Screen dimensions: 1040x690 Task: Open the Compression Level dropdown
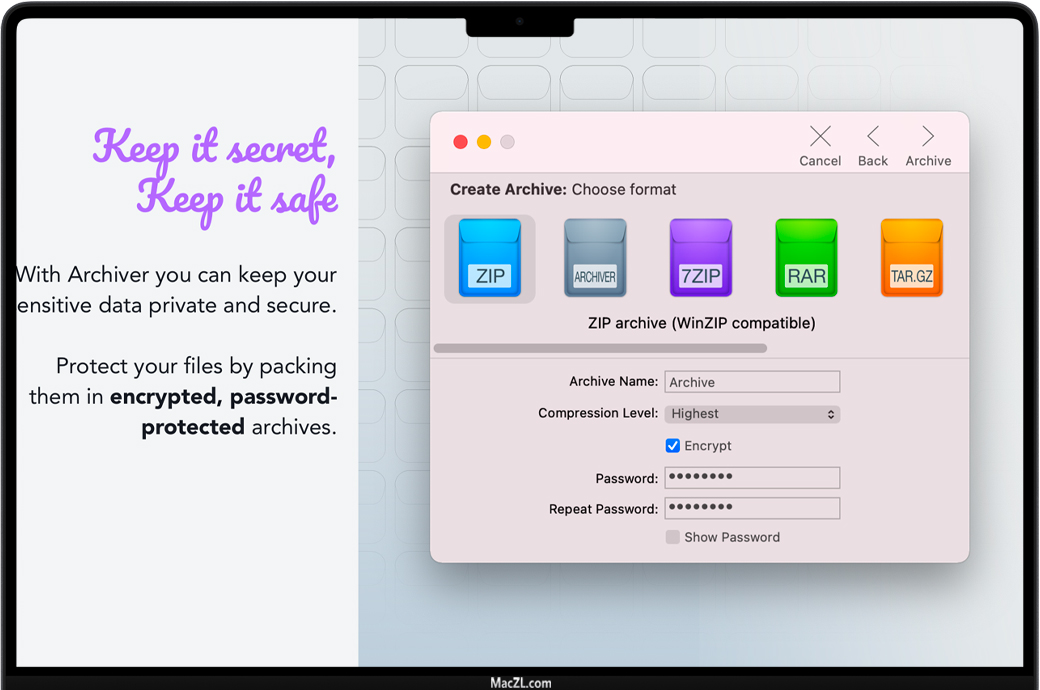752,414
